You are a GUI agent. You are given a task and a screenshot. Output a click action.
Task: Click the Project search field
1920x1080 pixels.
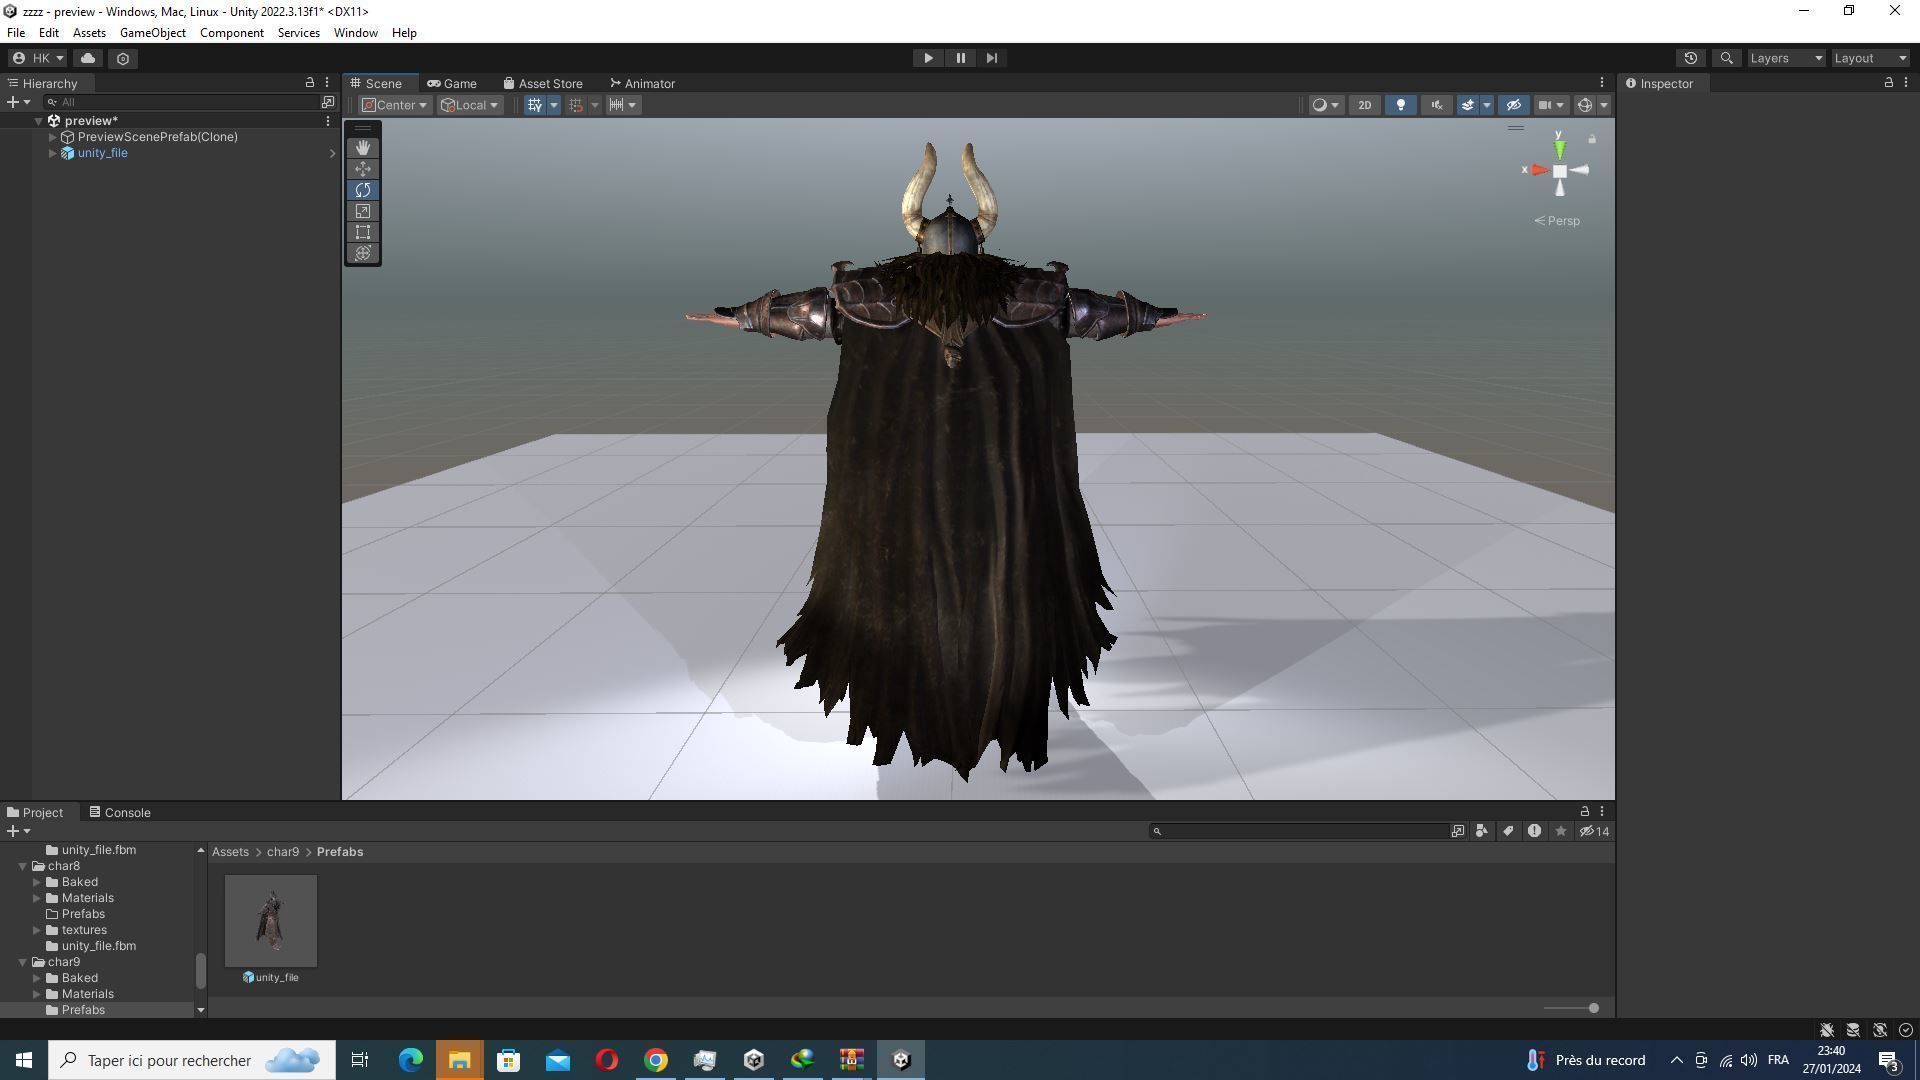coord(1299,831)
